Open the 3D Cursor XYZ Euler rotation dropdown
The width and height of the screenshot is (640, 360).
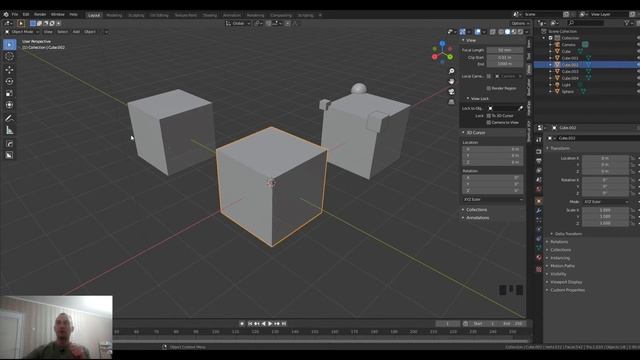[x=493, y=200]
